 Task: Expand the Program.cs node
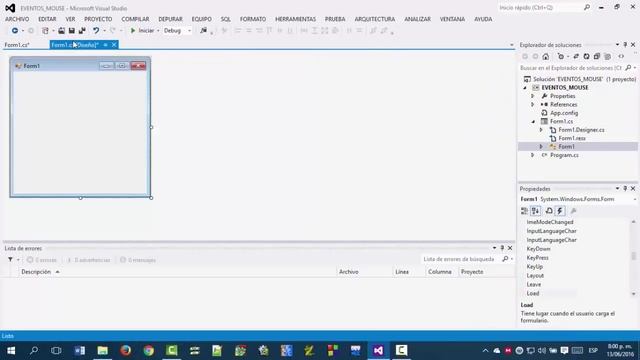coord(533,155)
